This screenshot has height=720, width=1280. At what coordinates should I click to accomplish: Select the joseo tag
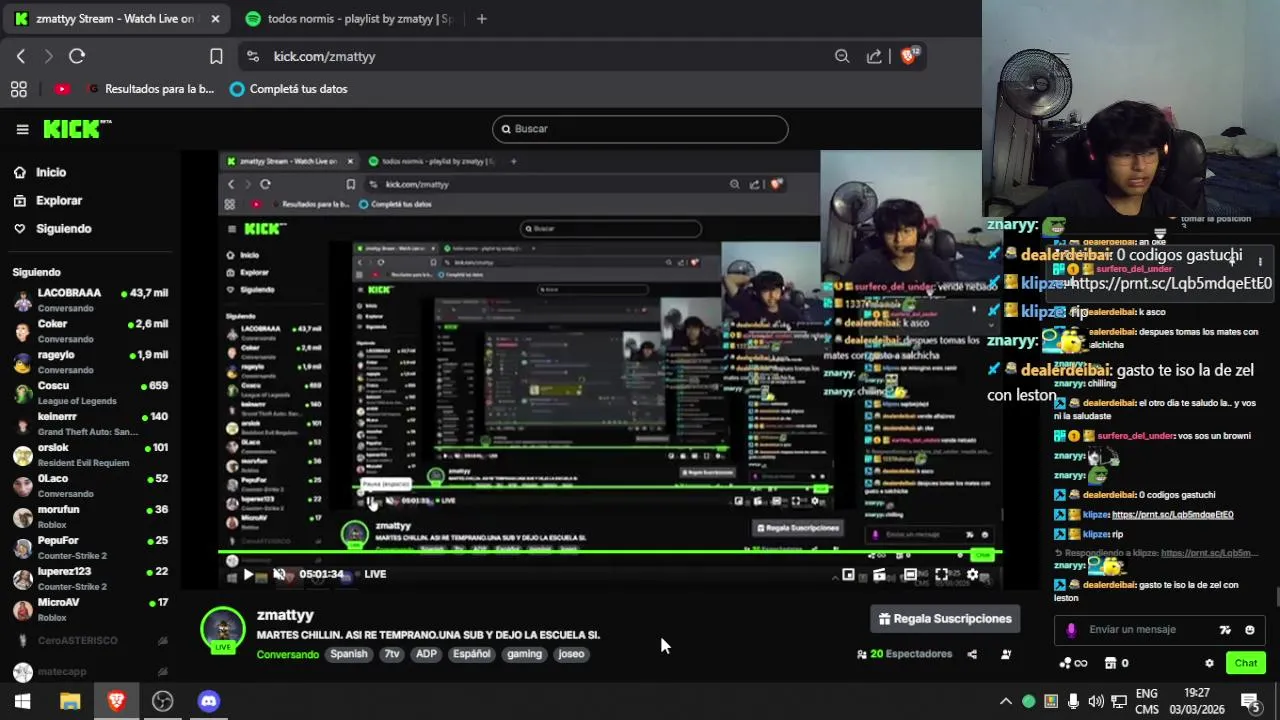pyautogui.click(x=571, y=654)
